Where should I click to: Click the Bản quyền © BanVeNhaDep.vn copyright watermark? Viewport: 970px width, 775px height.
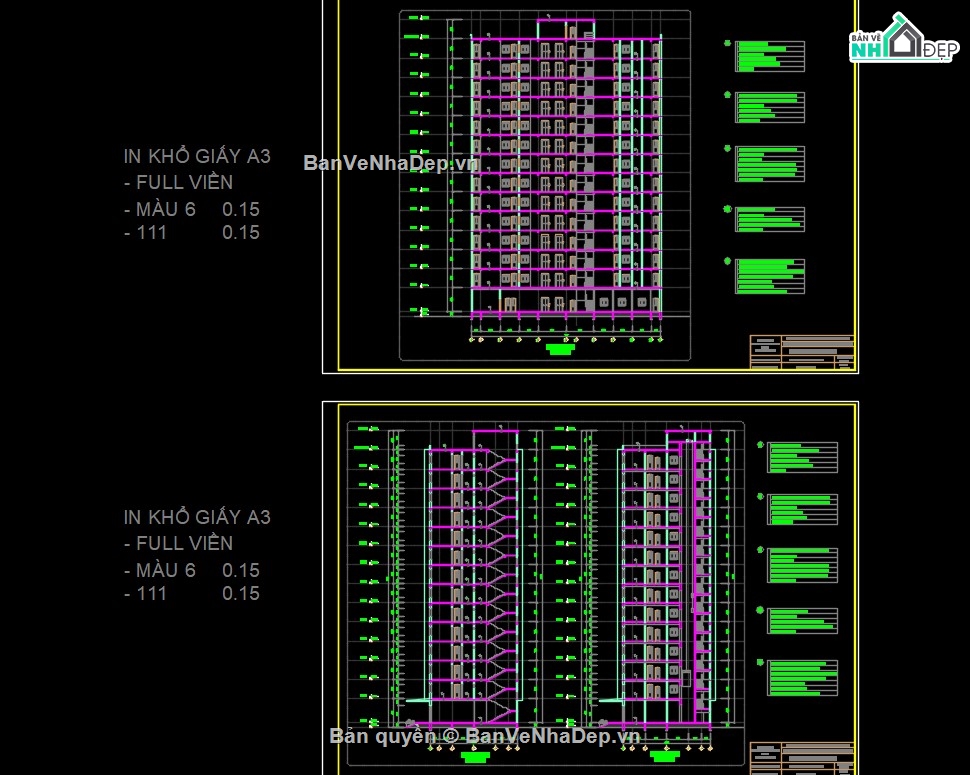click(484, 735)
